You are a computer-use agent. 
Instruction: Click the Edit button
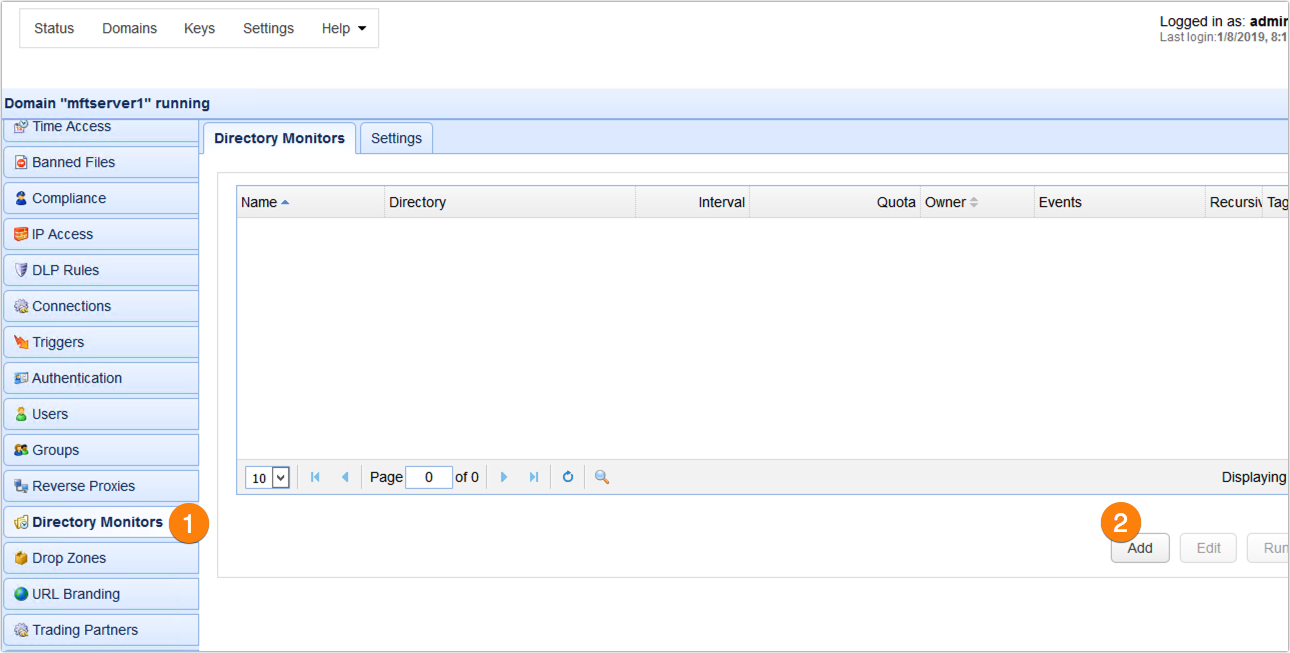(x=1207, y=547)
